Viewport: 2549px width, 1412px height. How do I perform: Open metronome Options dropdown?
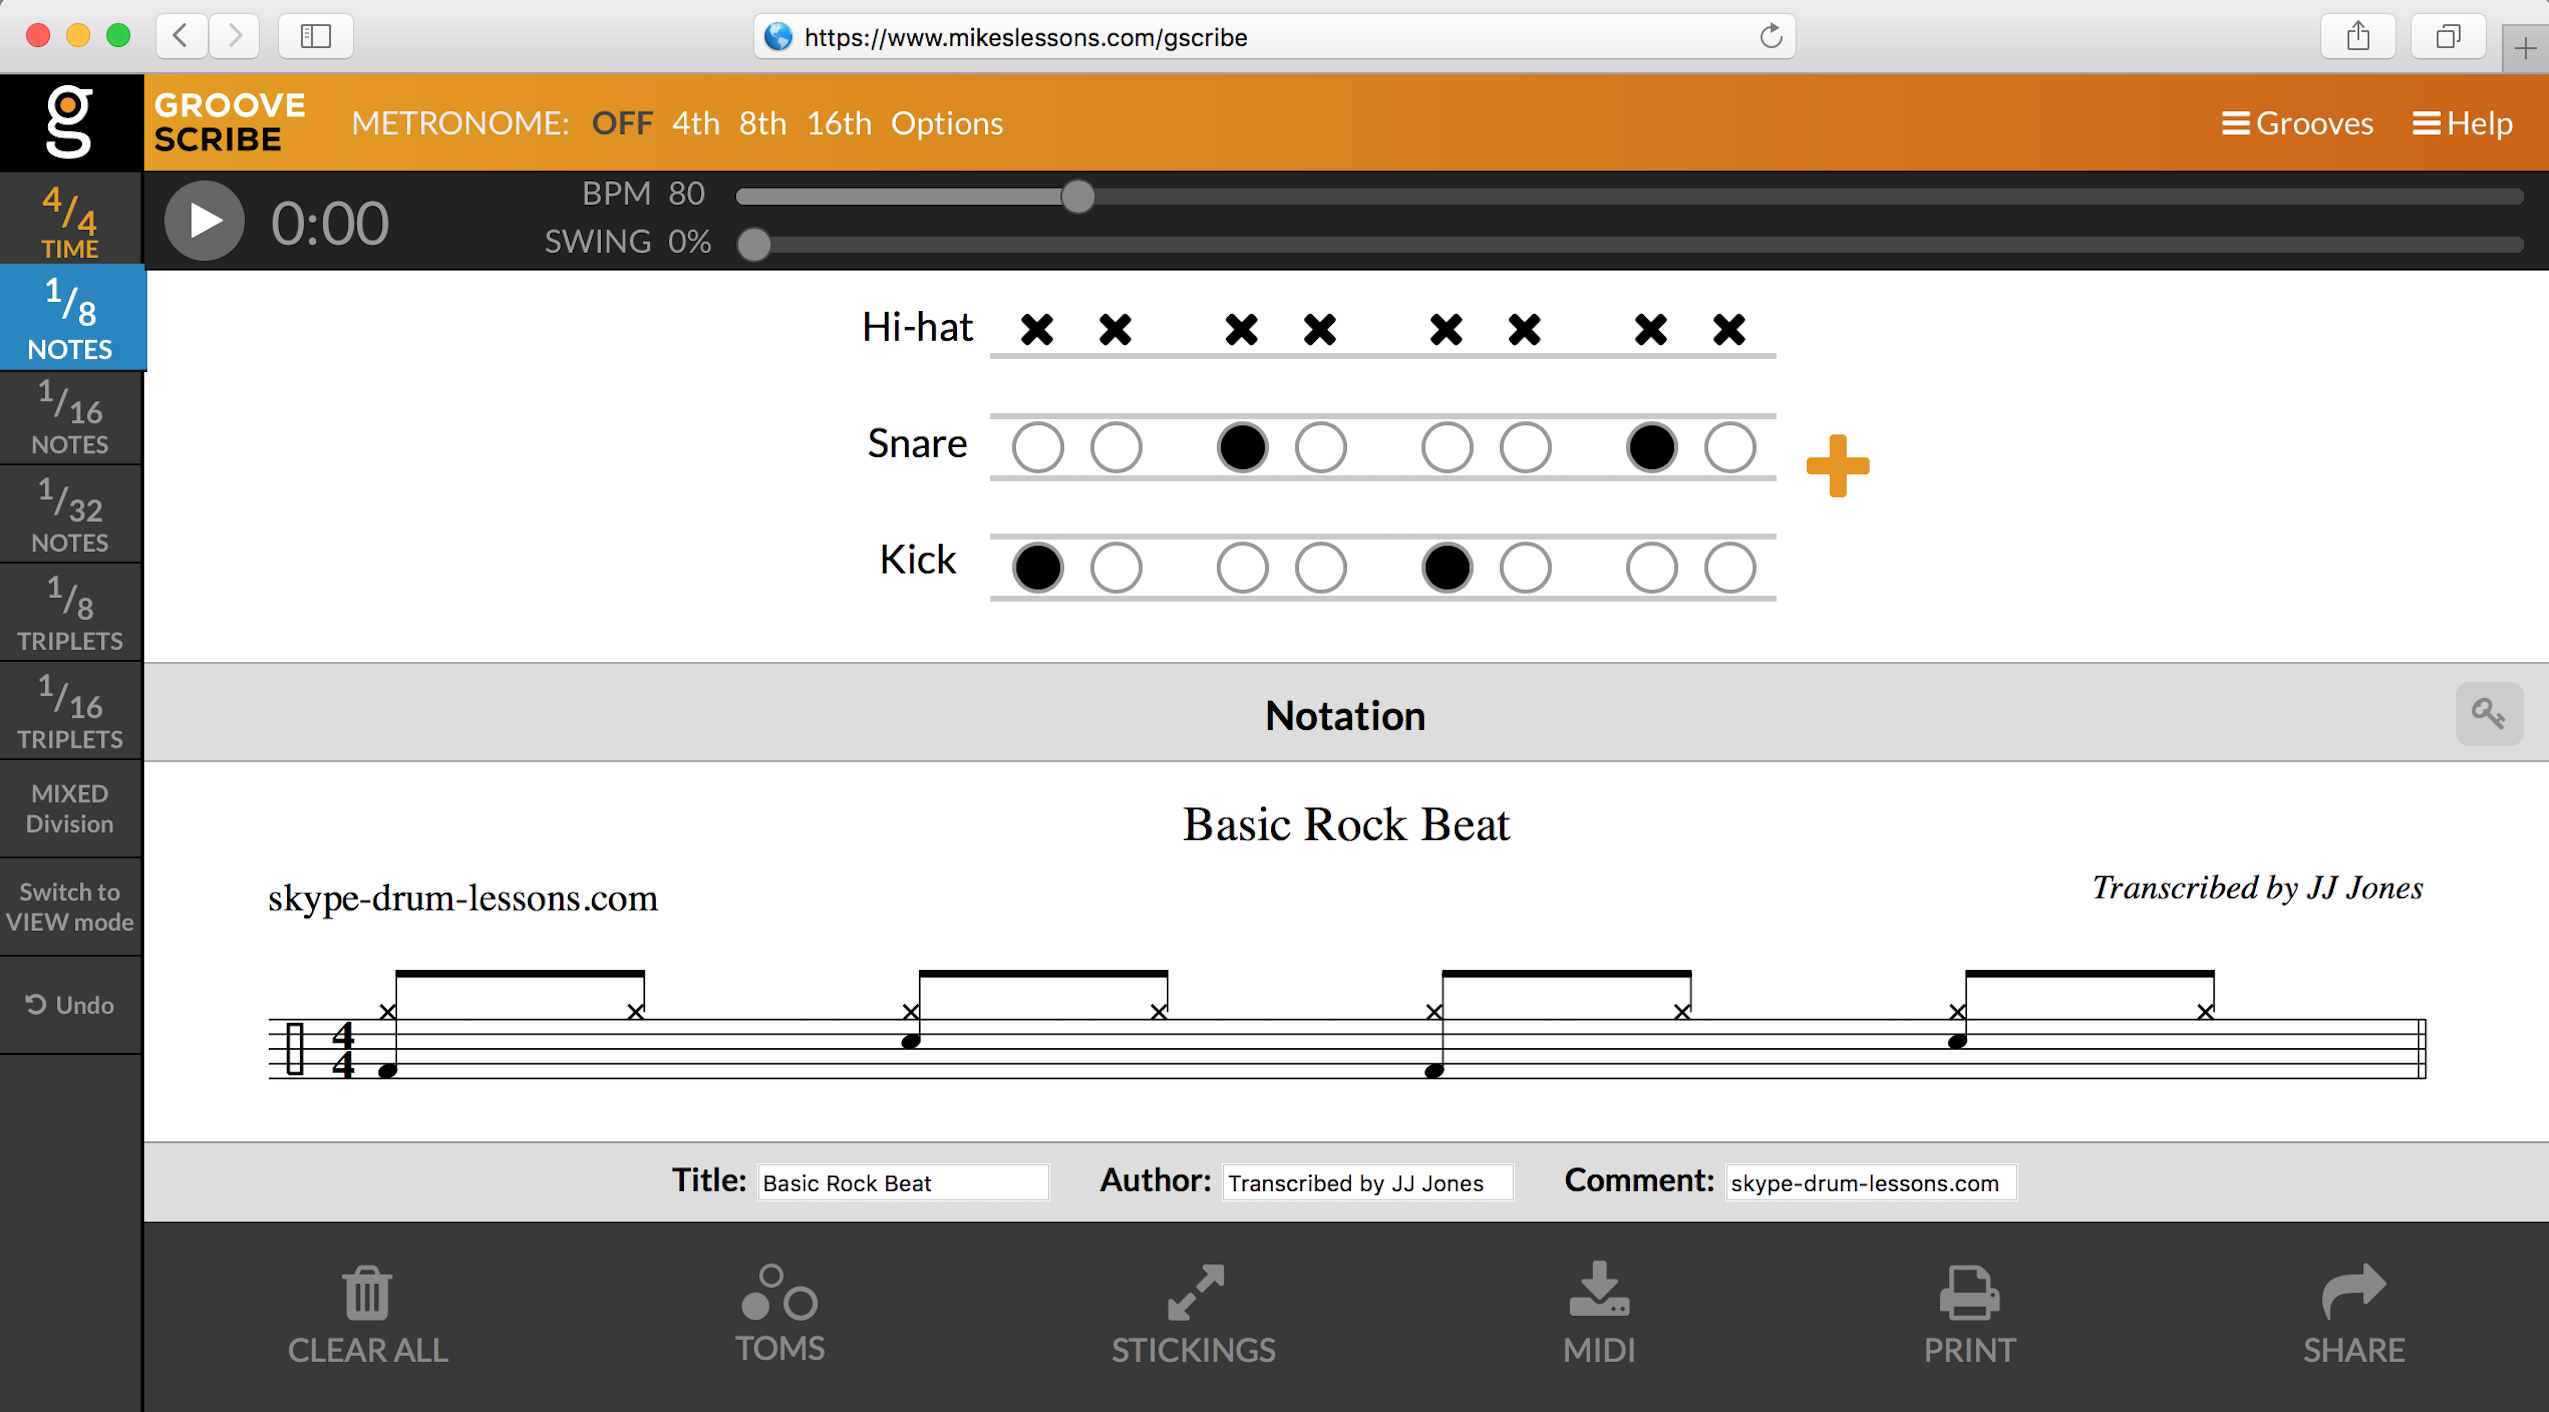pyautogui.click(x=946, y=123)
